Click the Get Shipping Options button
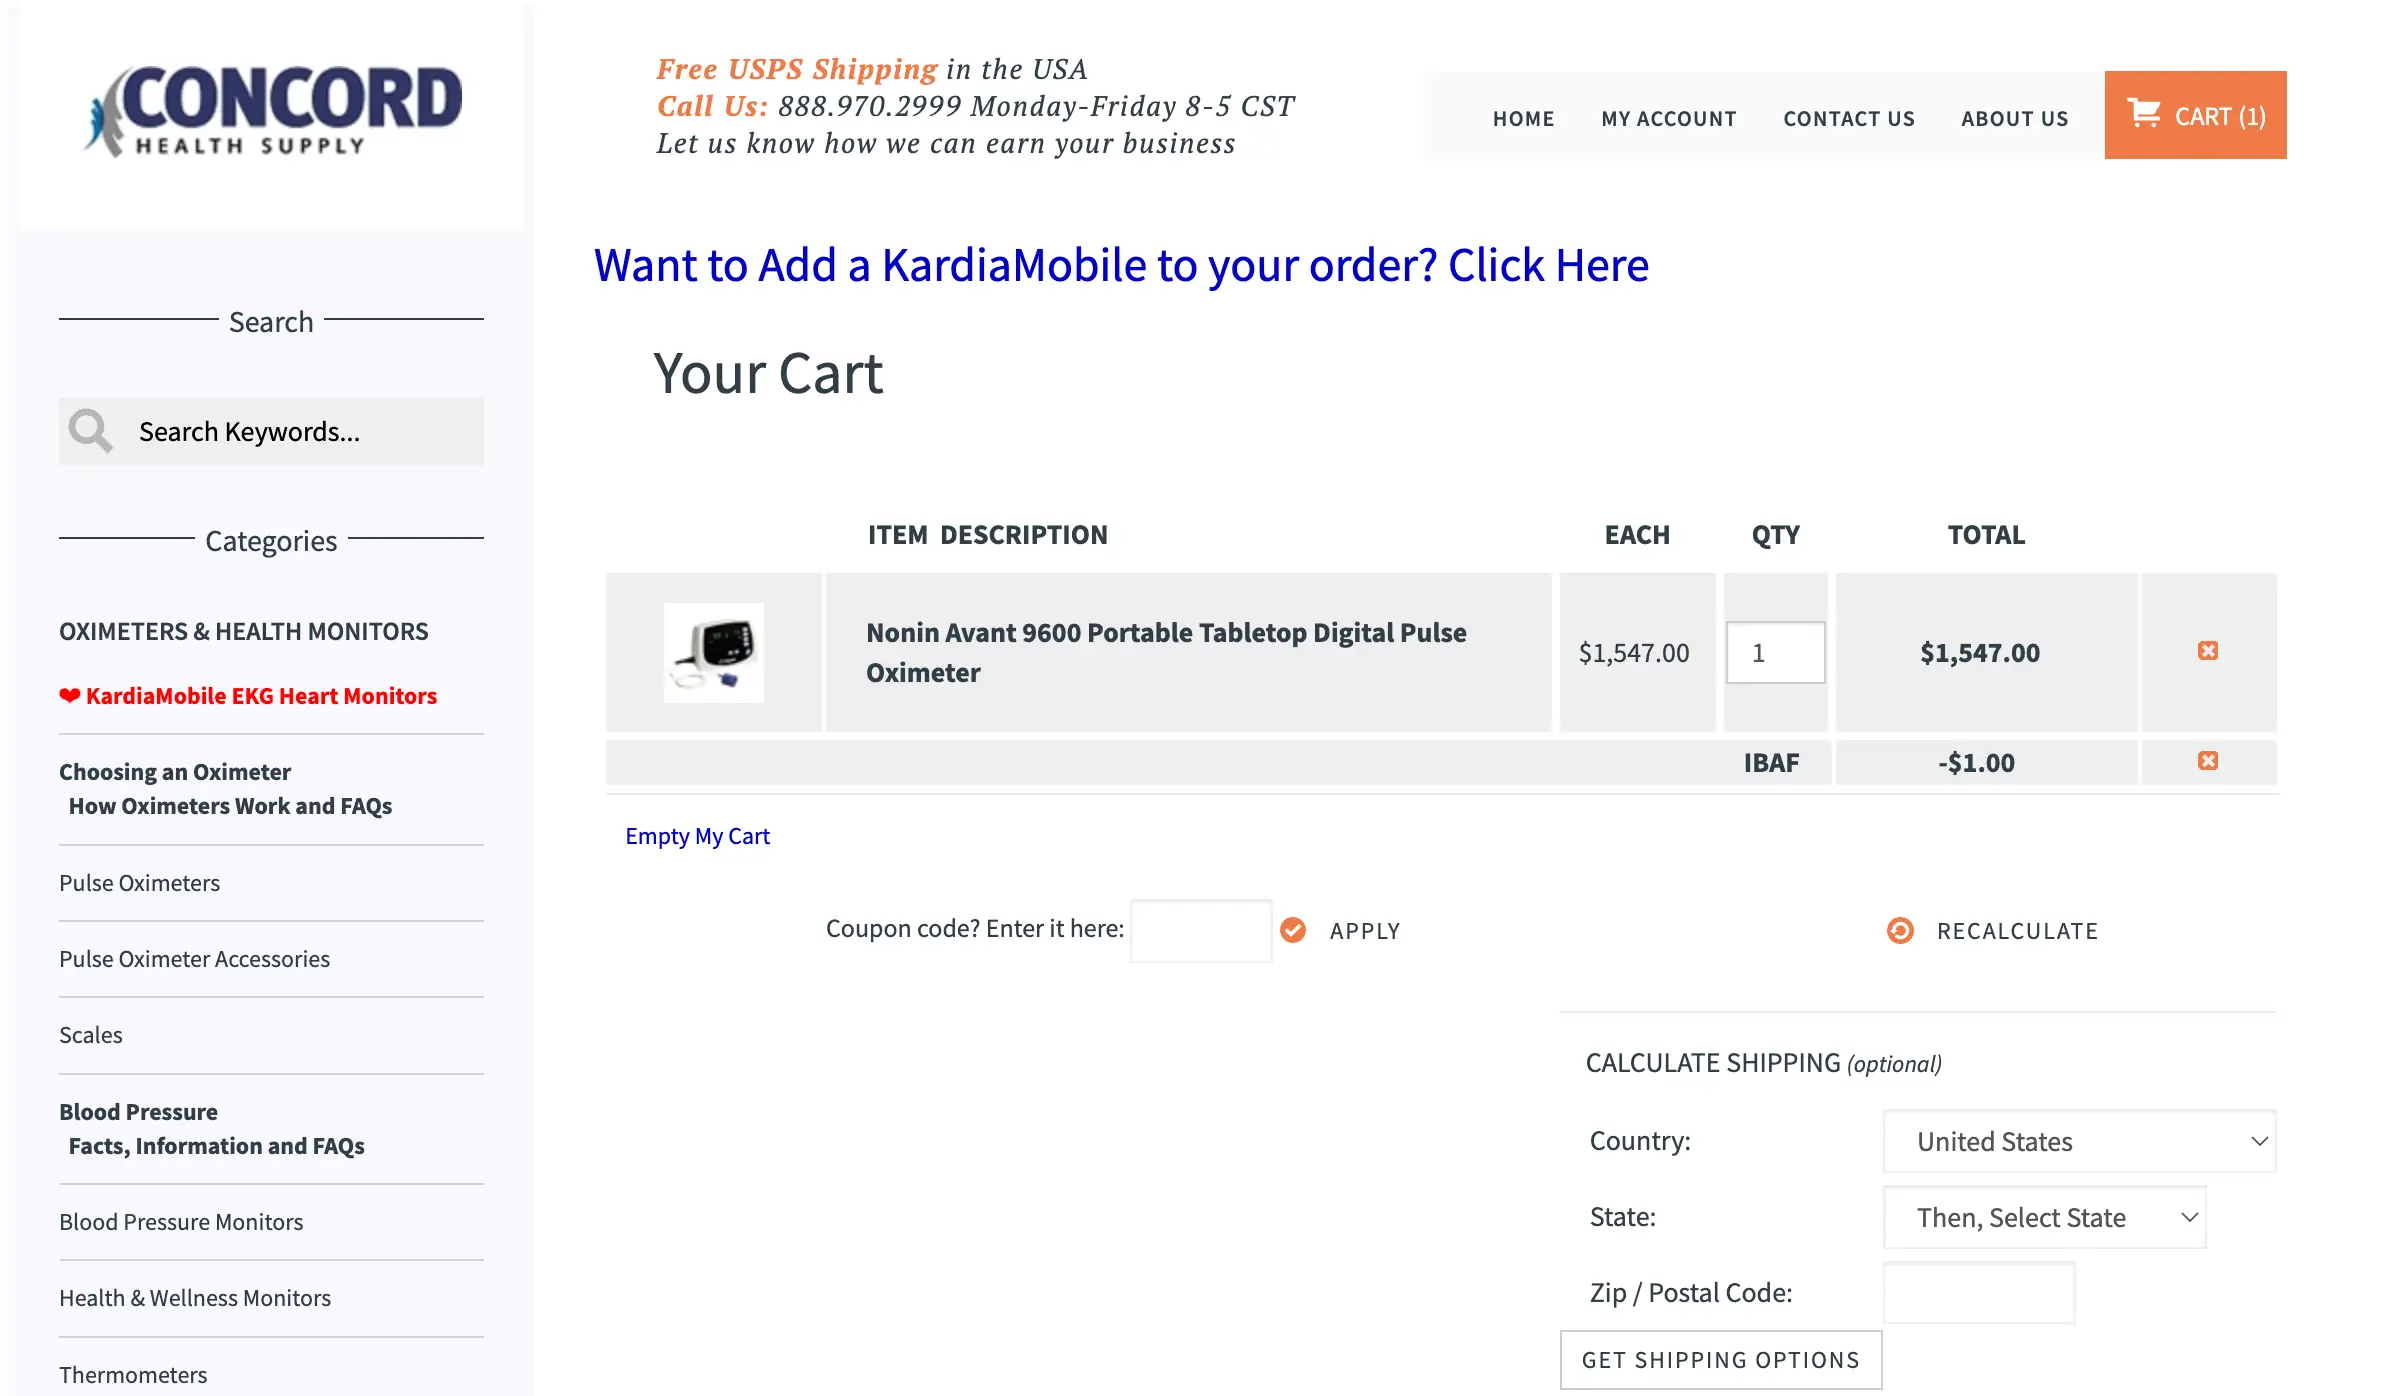This screenshot has height=1396, width=2390. click(x=1721, y=1360)
